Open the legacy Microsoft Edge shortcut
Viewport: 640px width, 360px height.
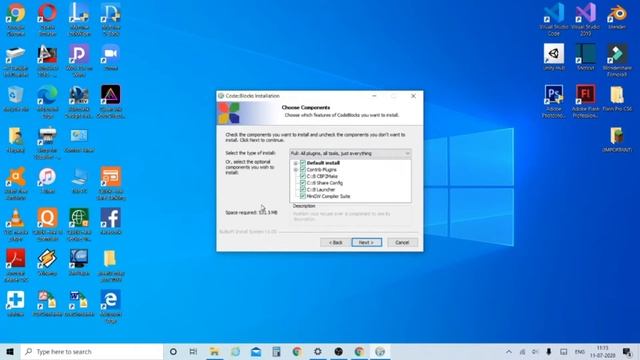tap(111, 307)
